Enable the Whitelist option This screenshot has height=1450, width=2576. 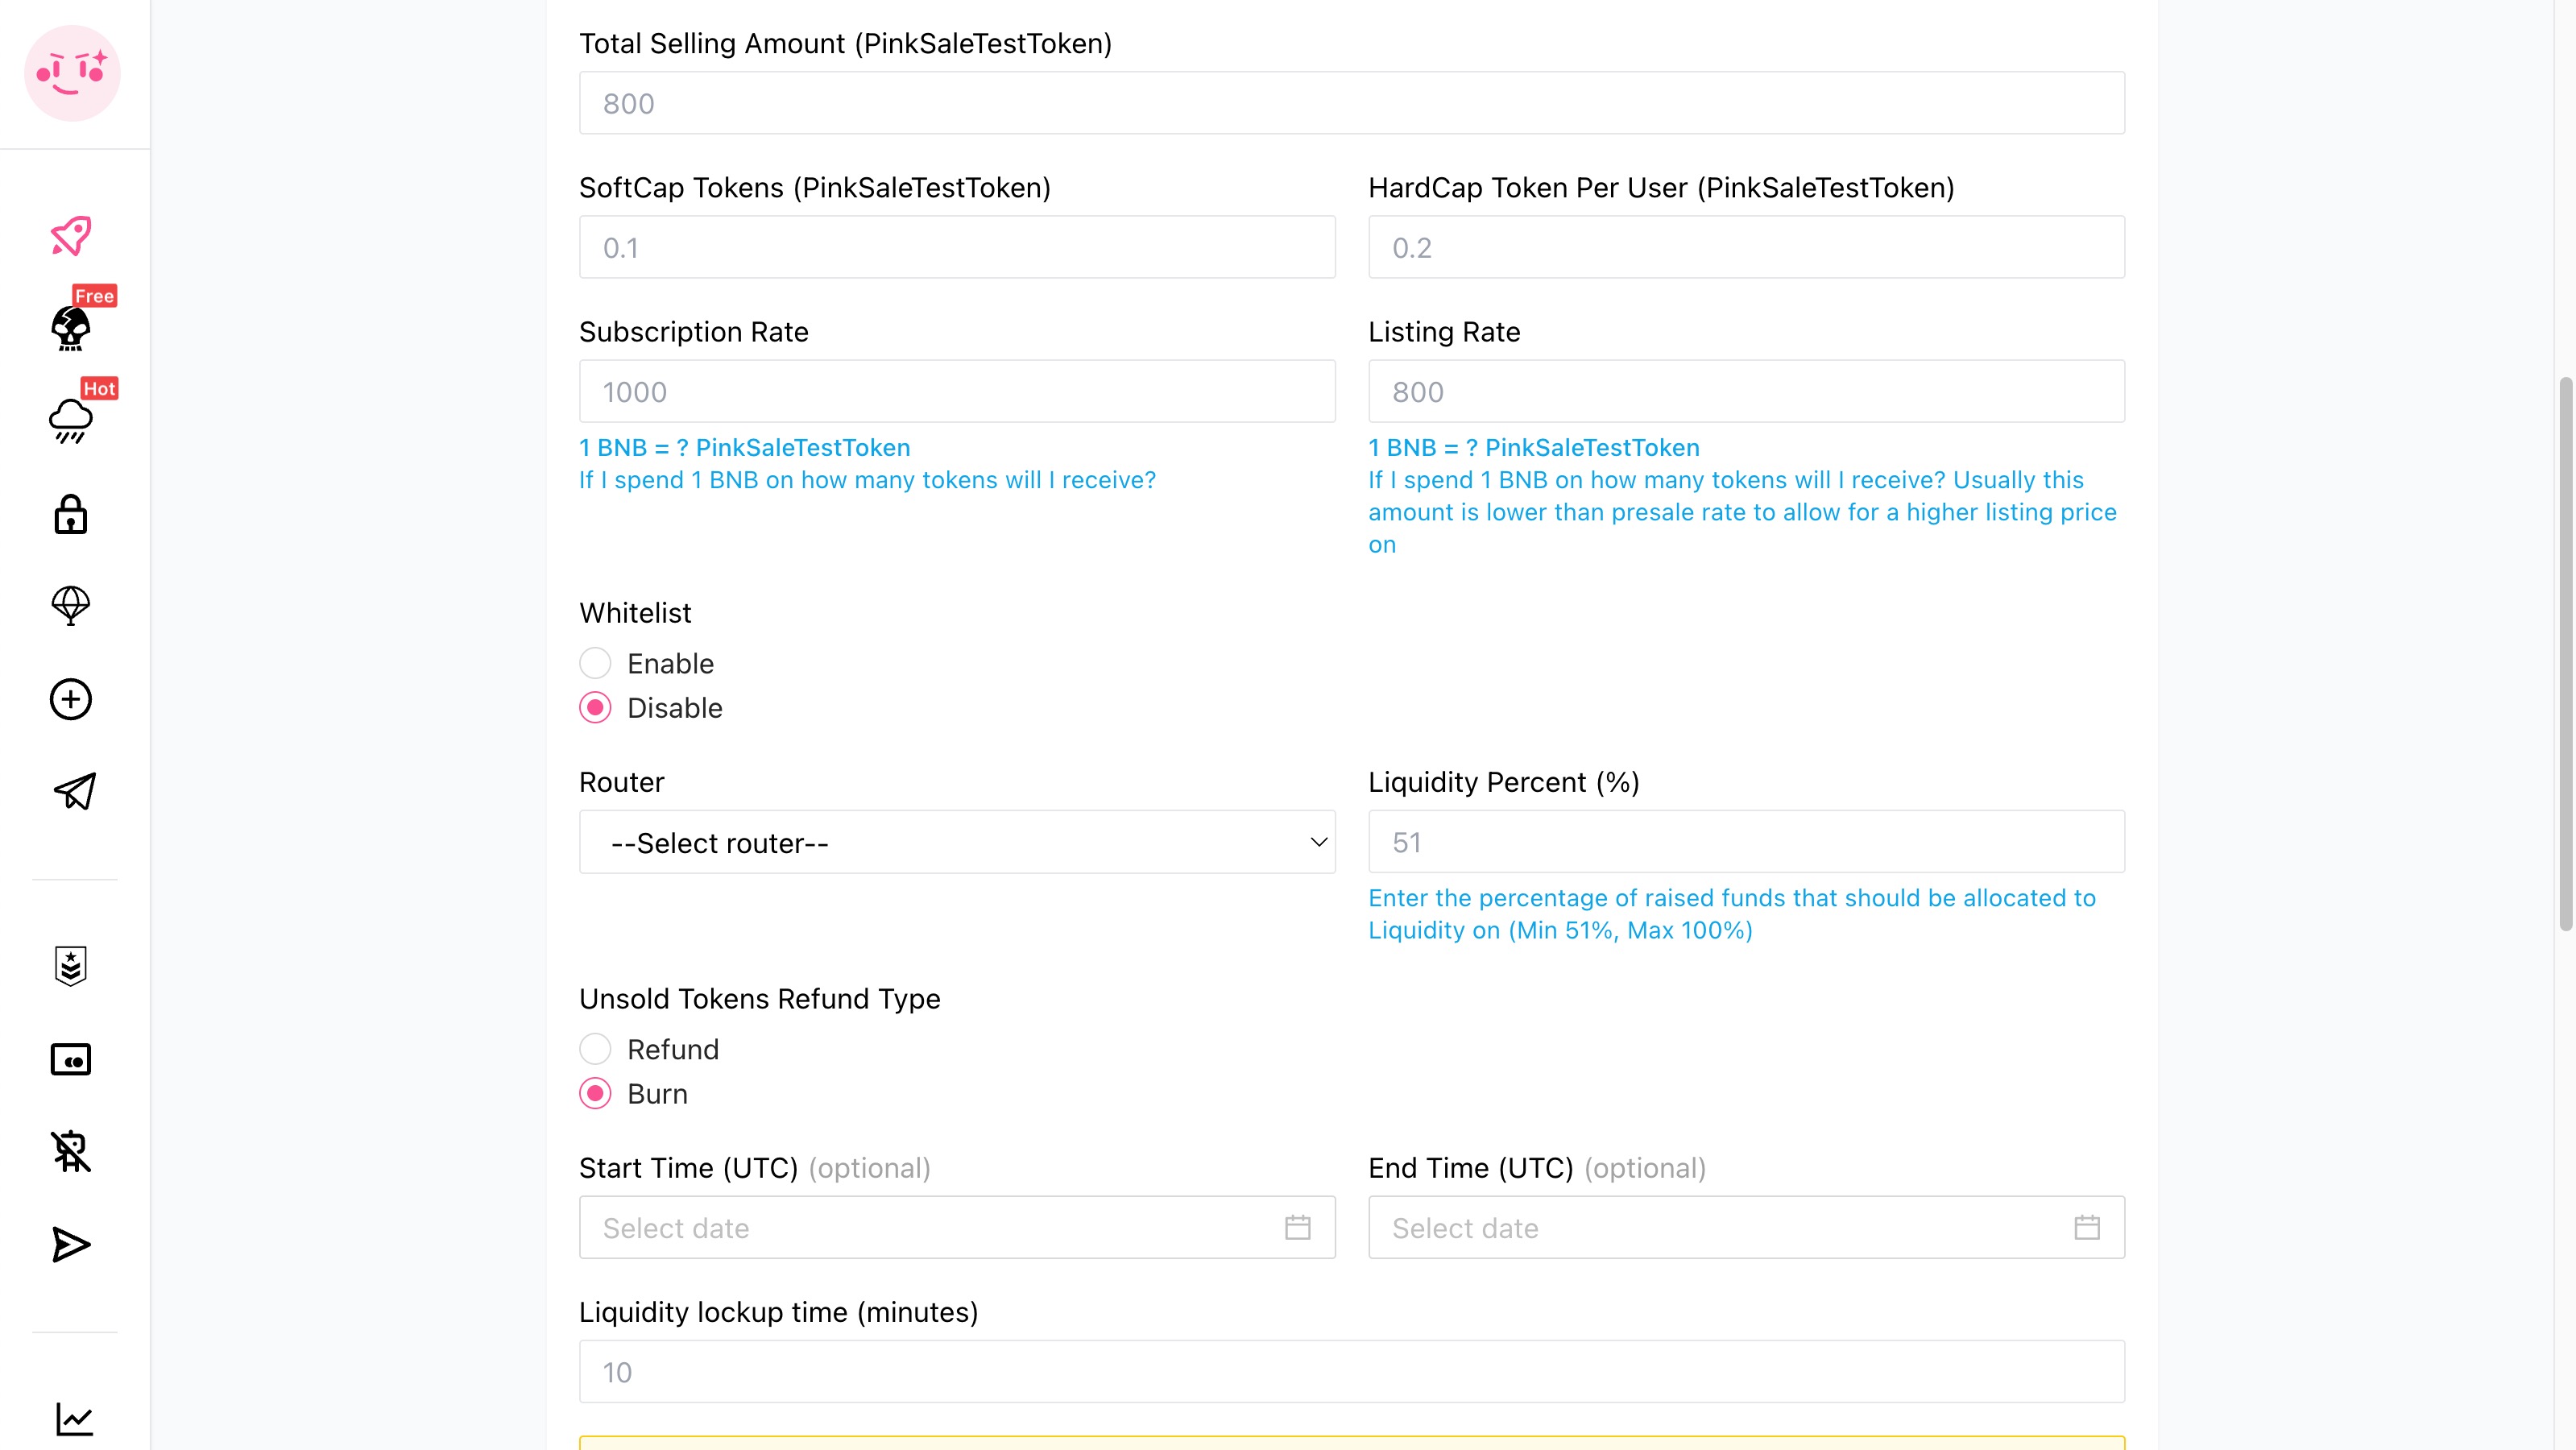coord(595,663)
